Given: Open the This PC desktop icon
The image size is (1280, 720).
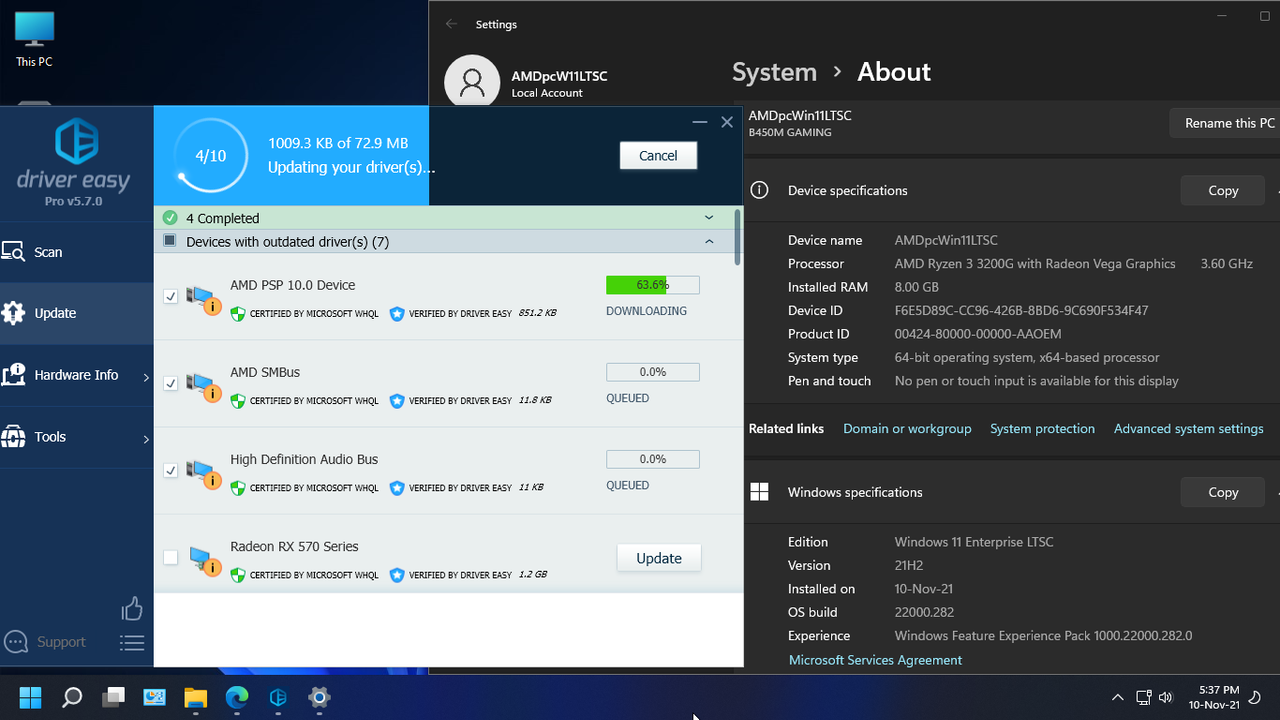Looking at the screenshot, I should point(34,41).
